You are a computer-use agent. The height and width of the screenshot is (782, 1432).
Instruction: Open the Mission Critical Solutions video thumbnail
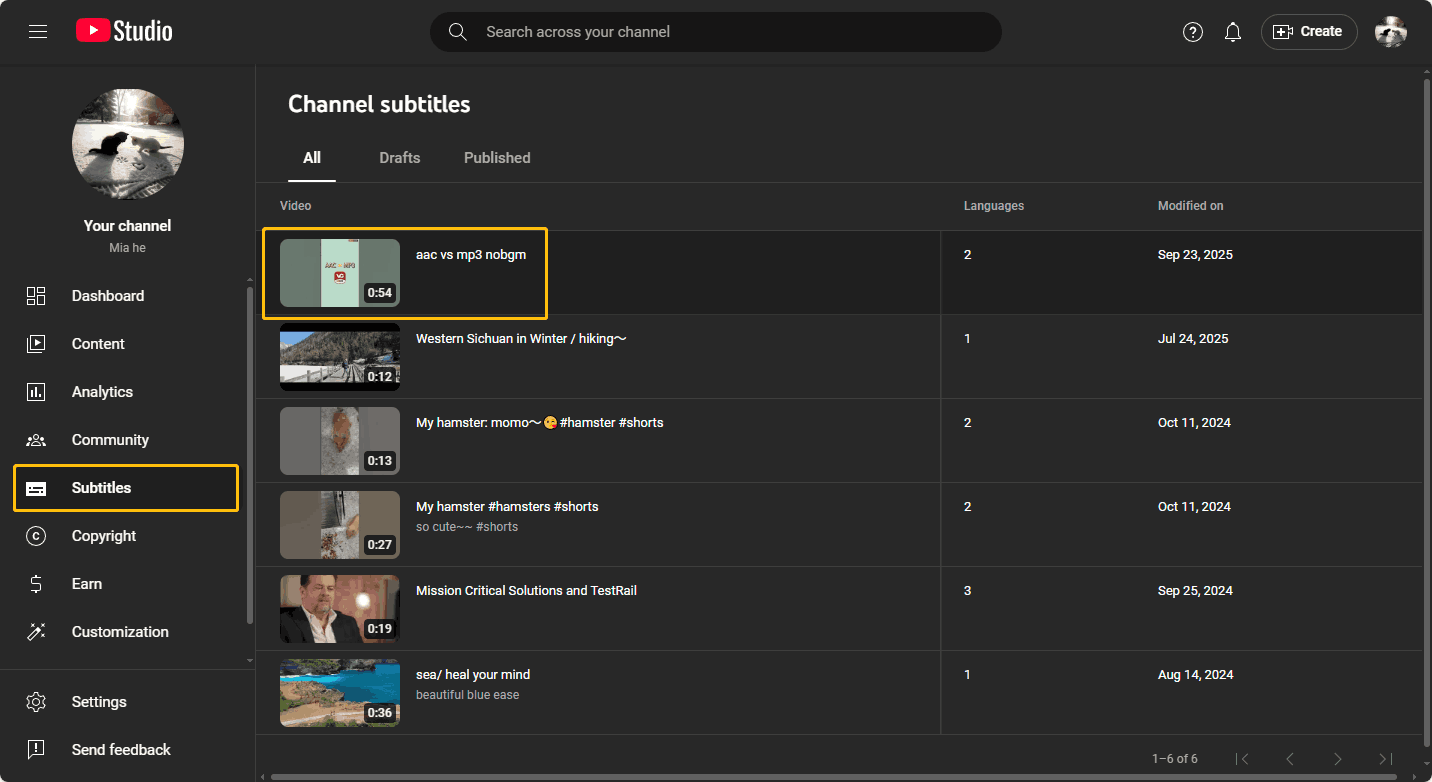point(339,609)
